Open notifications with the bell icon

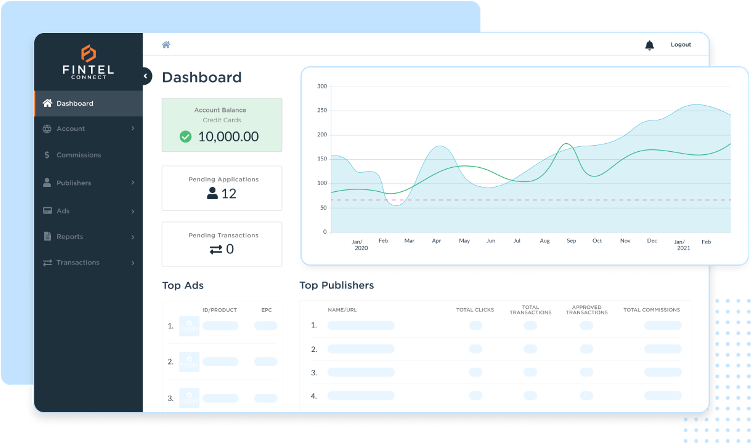pos(649,45)
